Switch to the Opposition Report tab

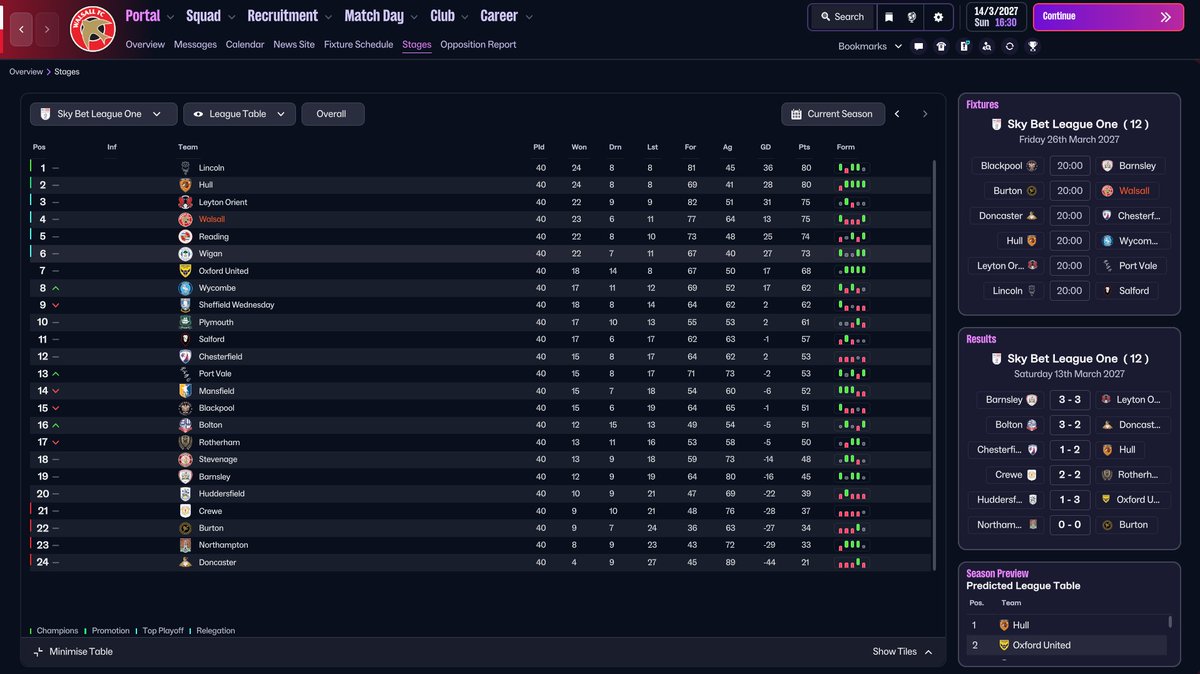478,45
